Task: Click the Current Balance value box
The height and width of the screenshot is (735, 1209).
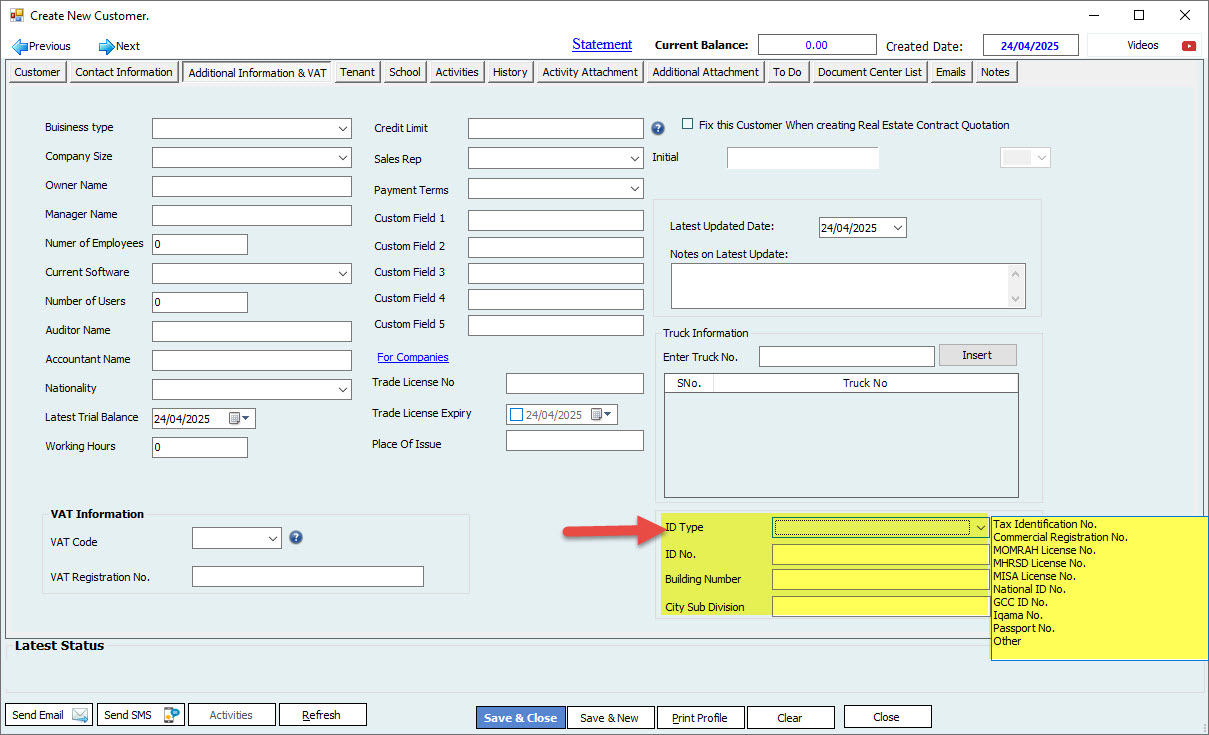Action: tap(817, 45)
